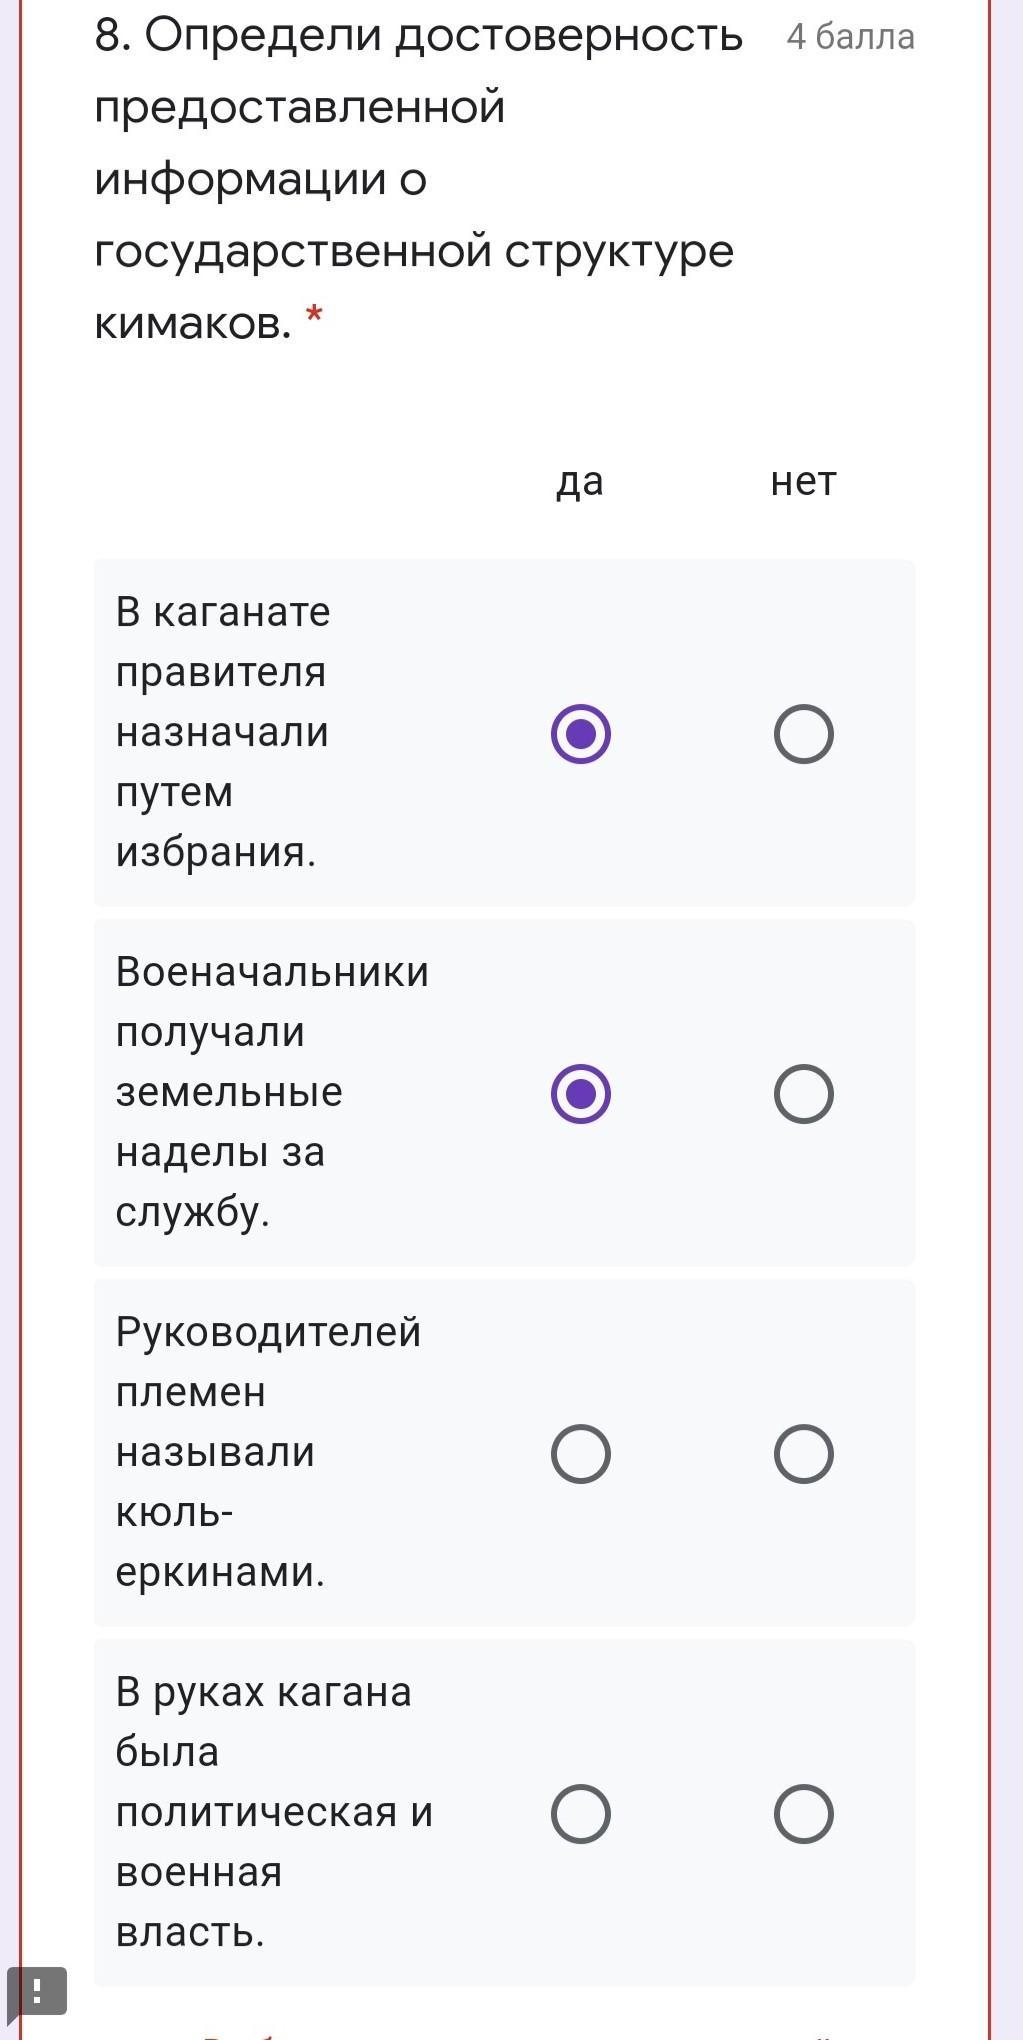Select 'нет' for ruler chosen by election
The height and width of the screenshot is (2040, 1023).
tap(803, 734)
